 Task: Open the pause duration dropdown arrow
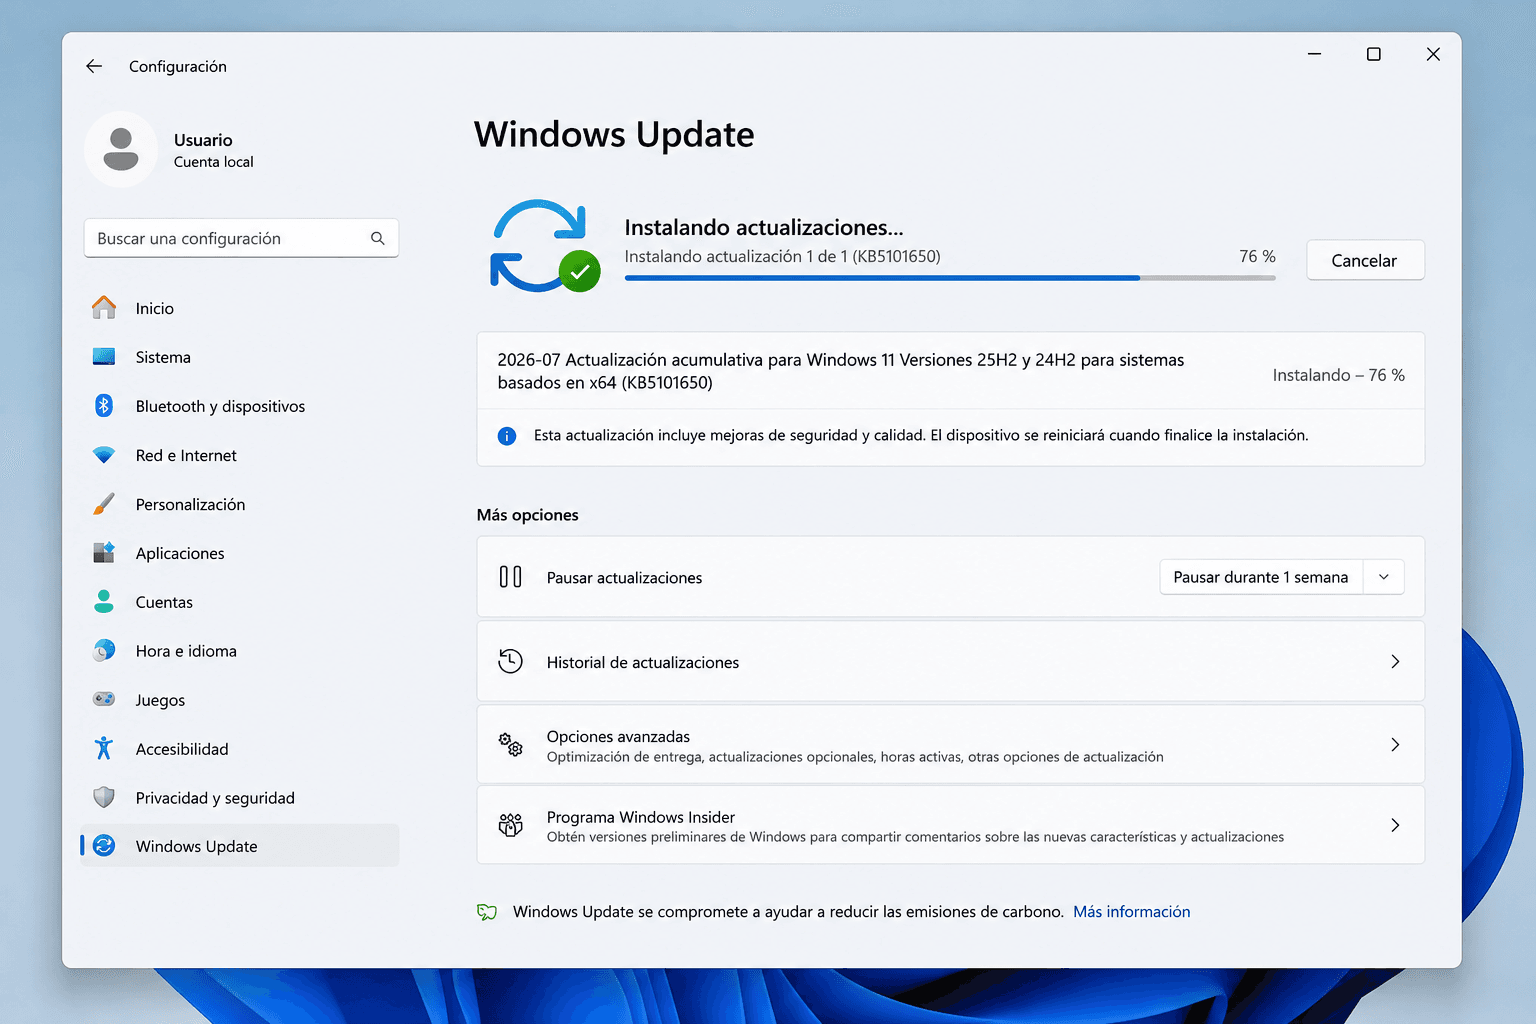(x=1384, y=577)
